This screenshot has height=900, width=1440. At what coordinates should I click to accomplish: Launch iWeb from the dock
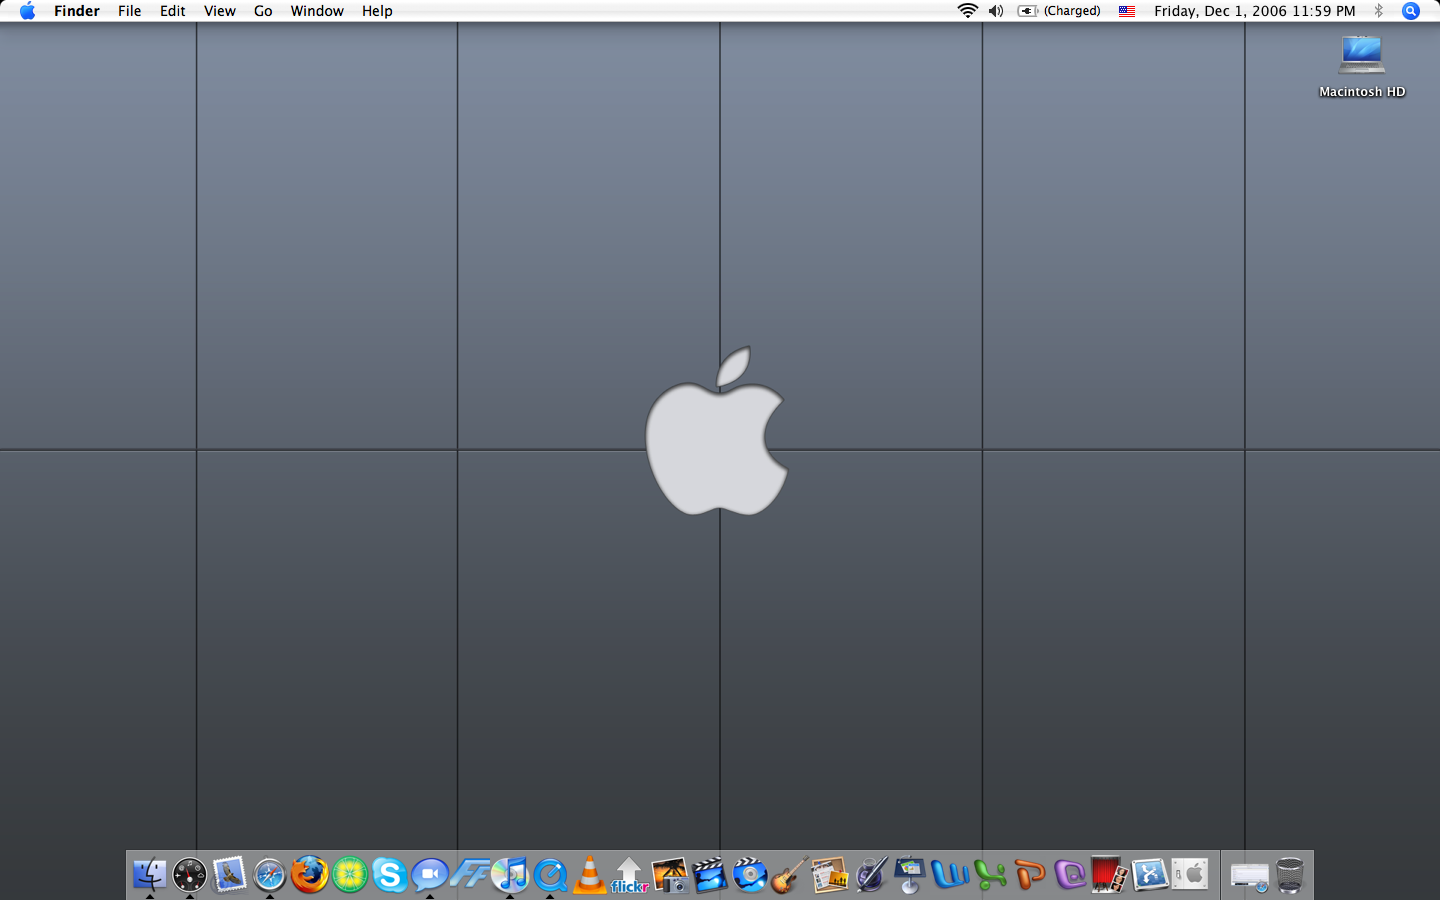[x=830, y=875]
